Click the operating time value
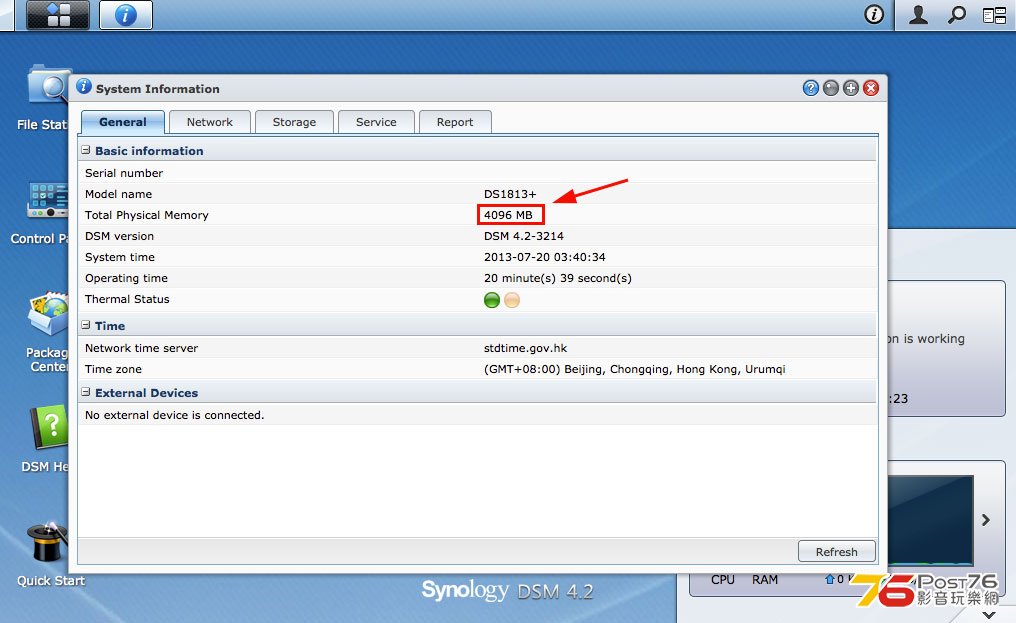The image size is (1016, 623). pos(557,278)
